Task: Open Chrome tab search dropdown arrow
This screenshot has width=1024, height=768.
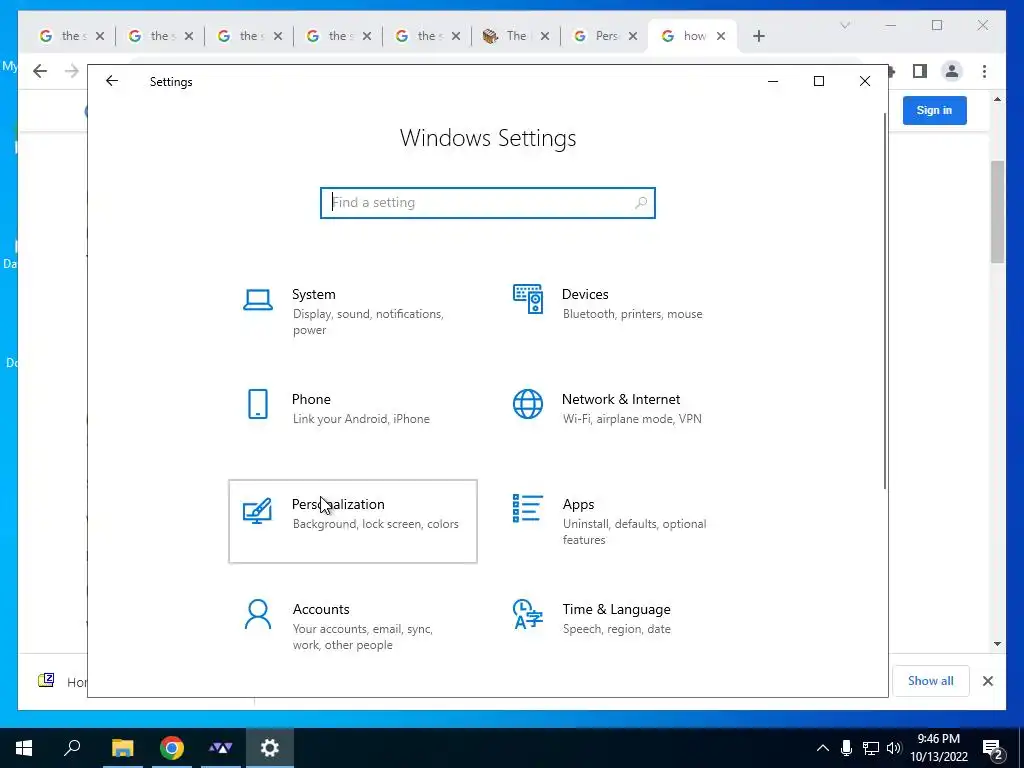Action: coord(845,25)
